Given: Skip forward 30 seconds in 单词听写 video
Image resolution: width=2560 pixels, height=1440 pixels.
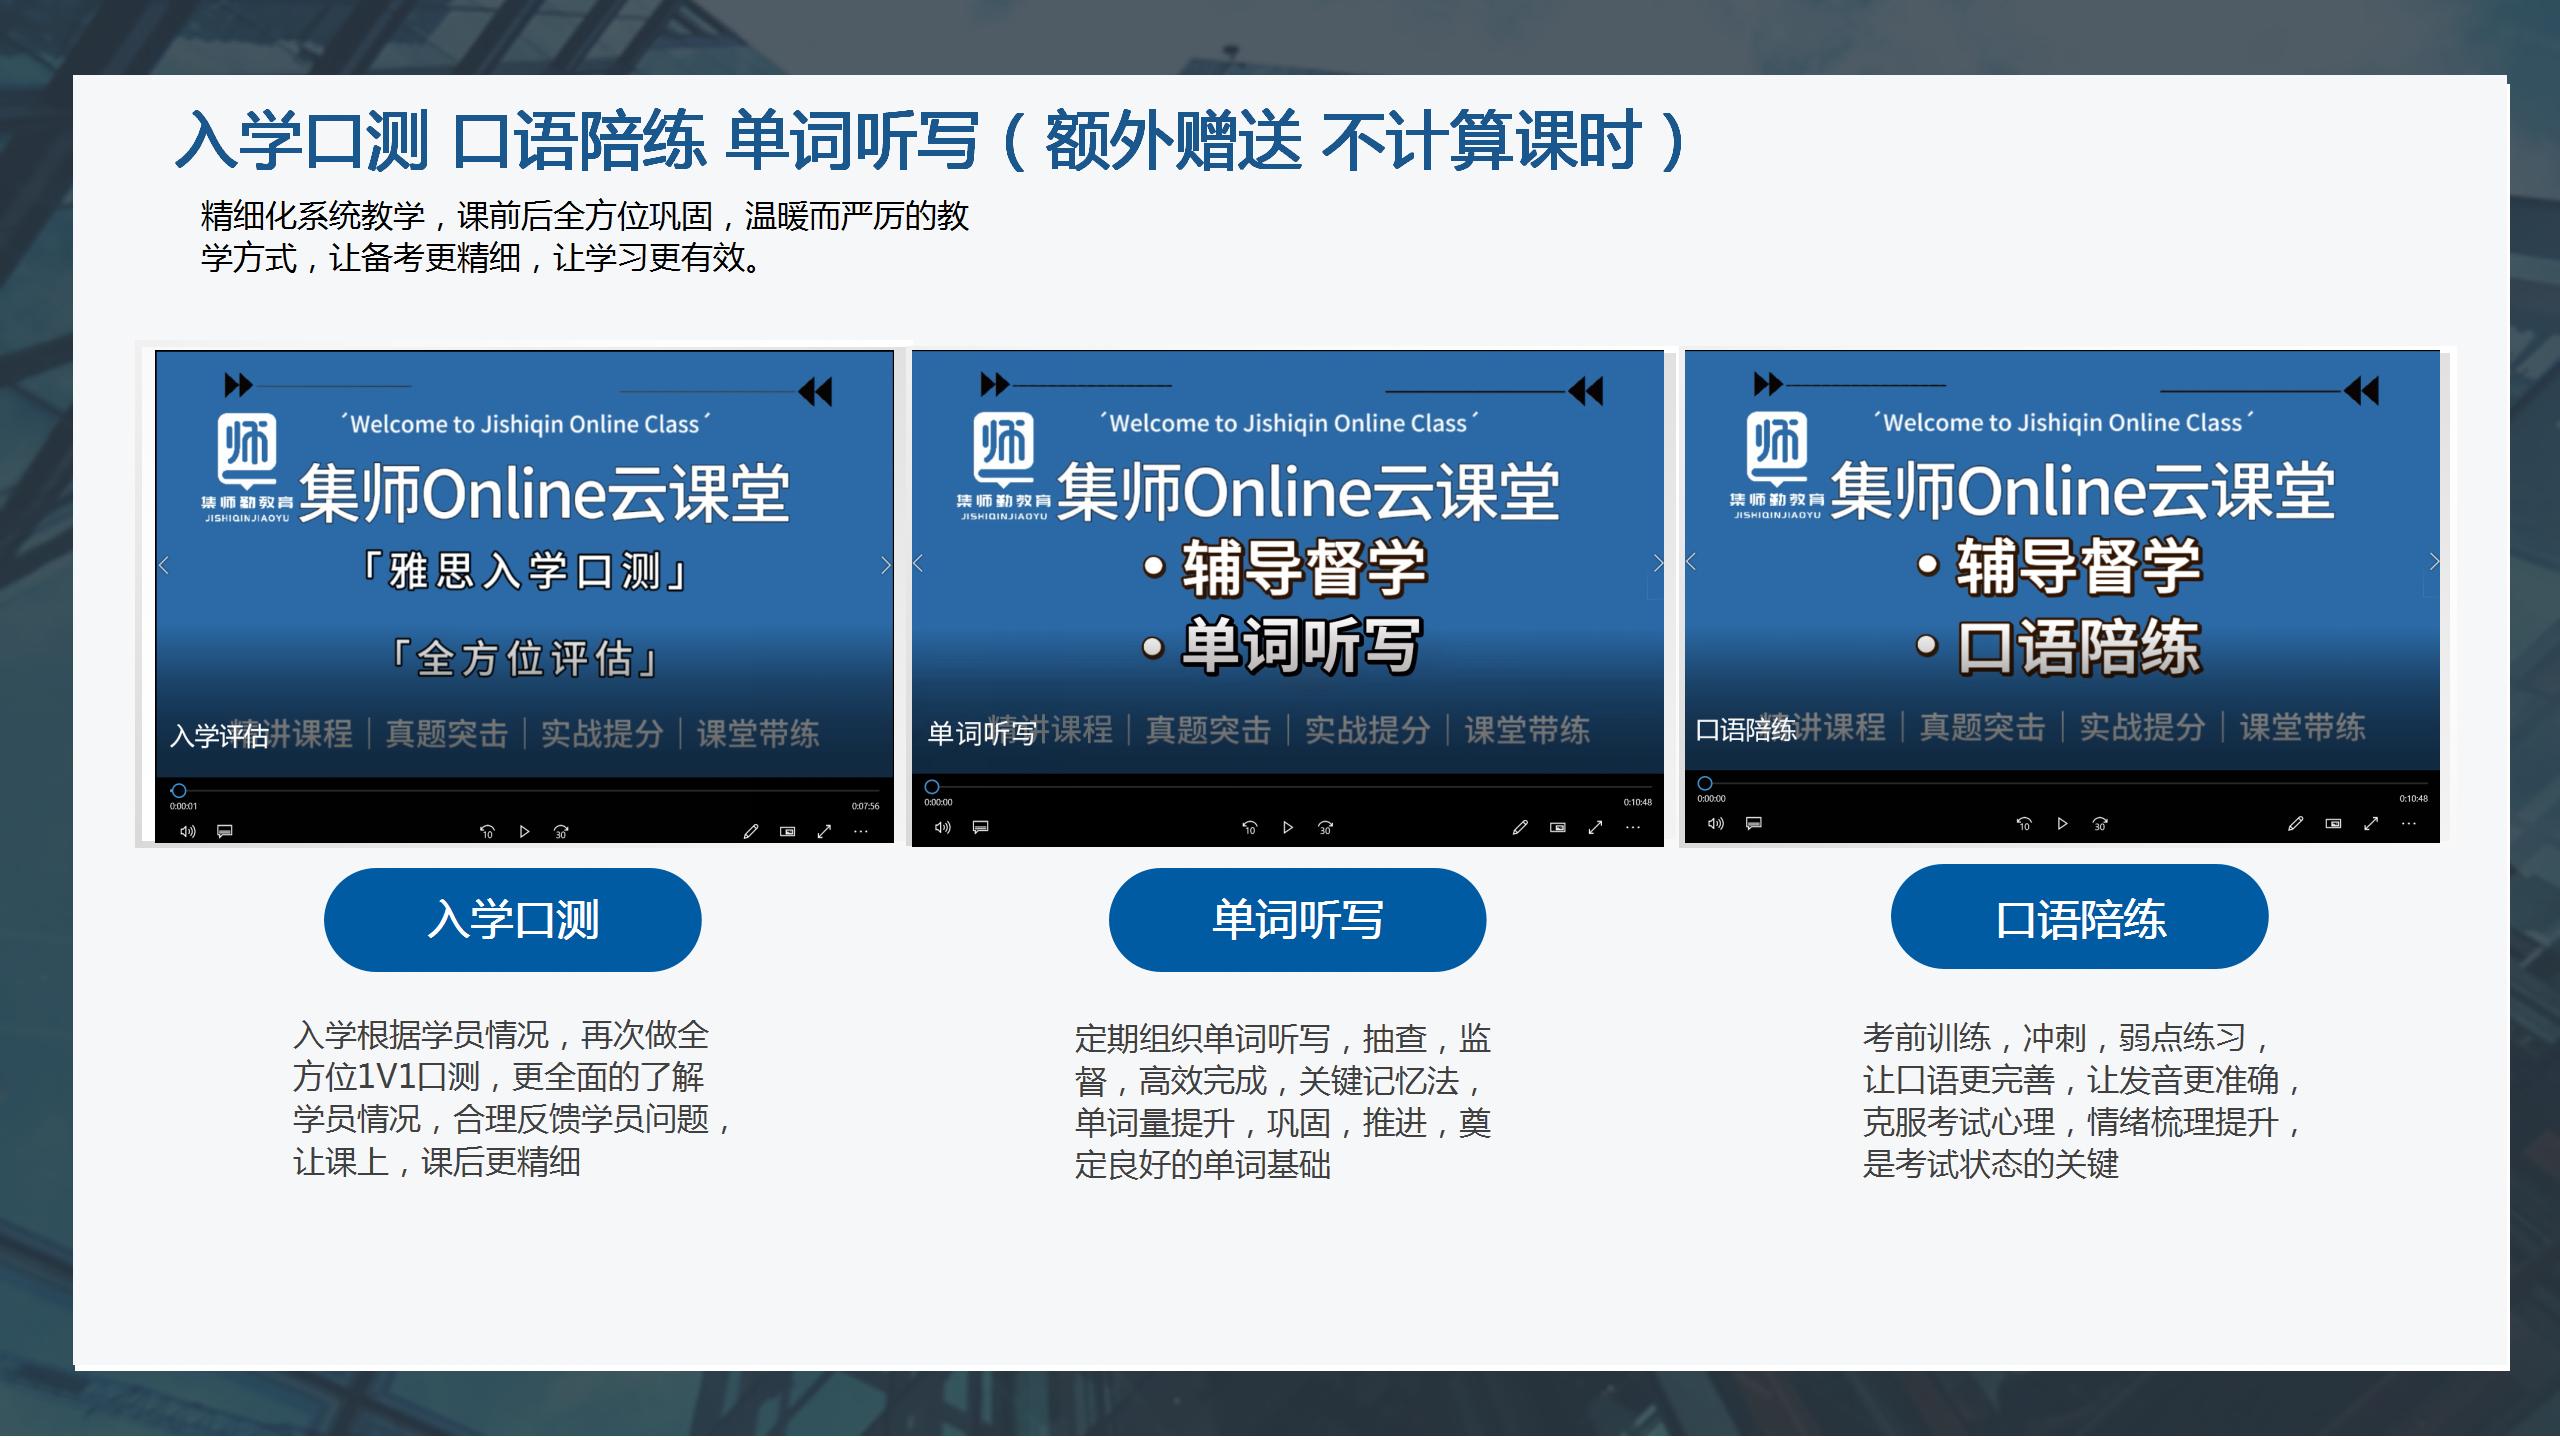Looking at the screenshot, I should [1325, 827].
